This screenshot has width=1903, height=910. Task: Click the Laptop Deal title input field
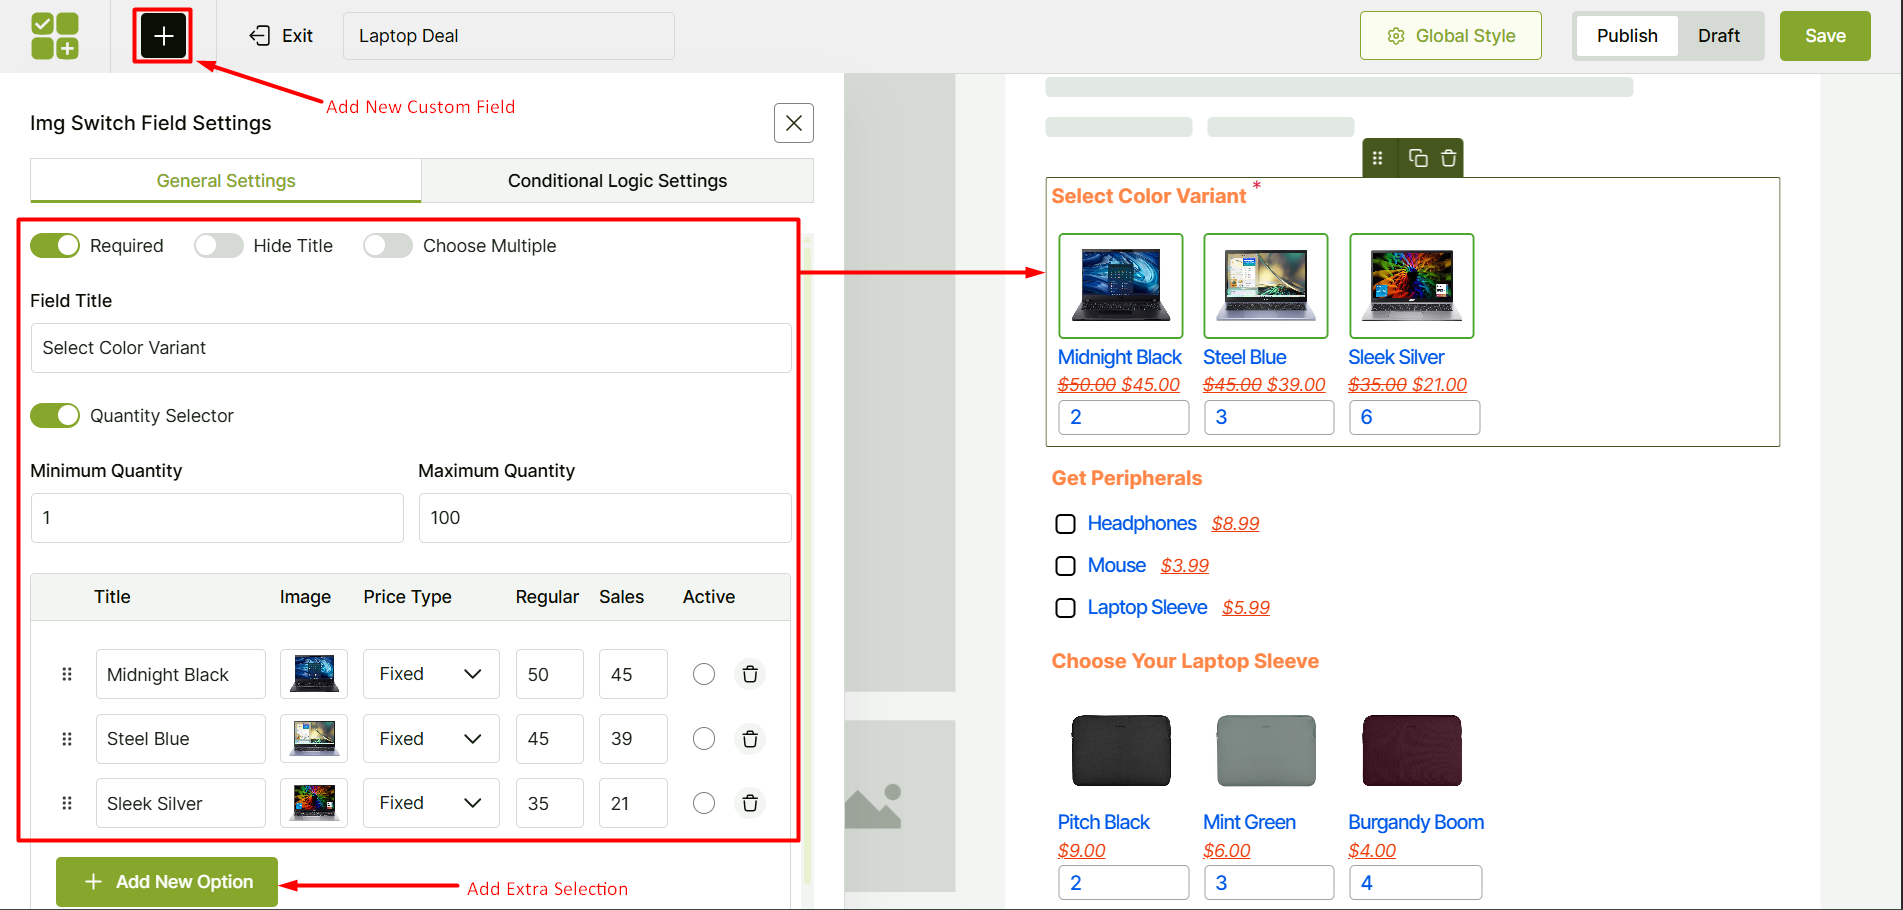pos(508,35)
